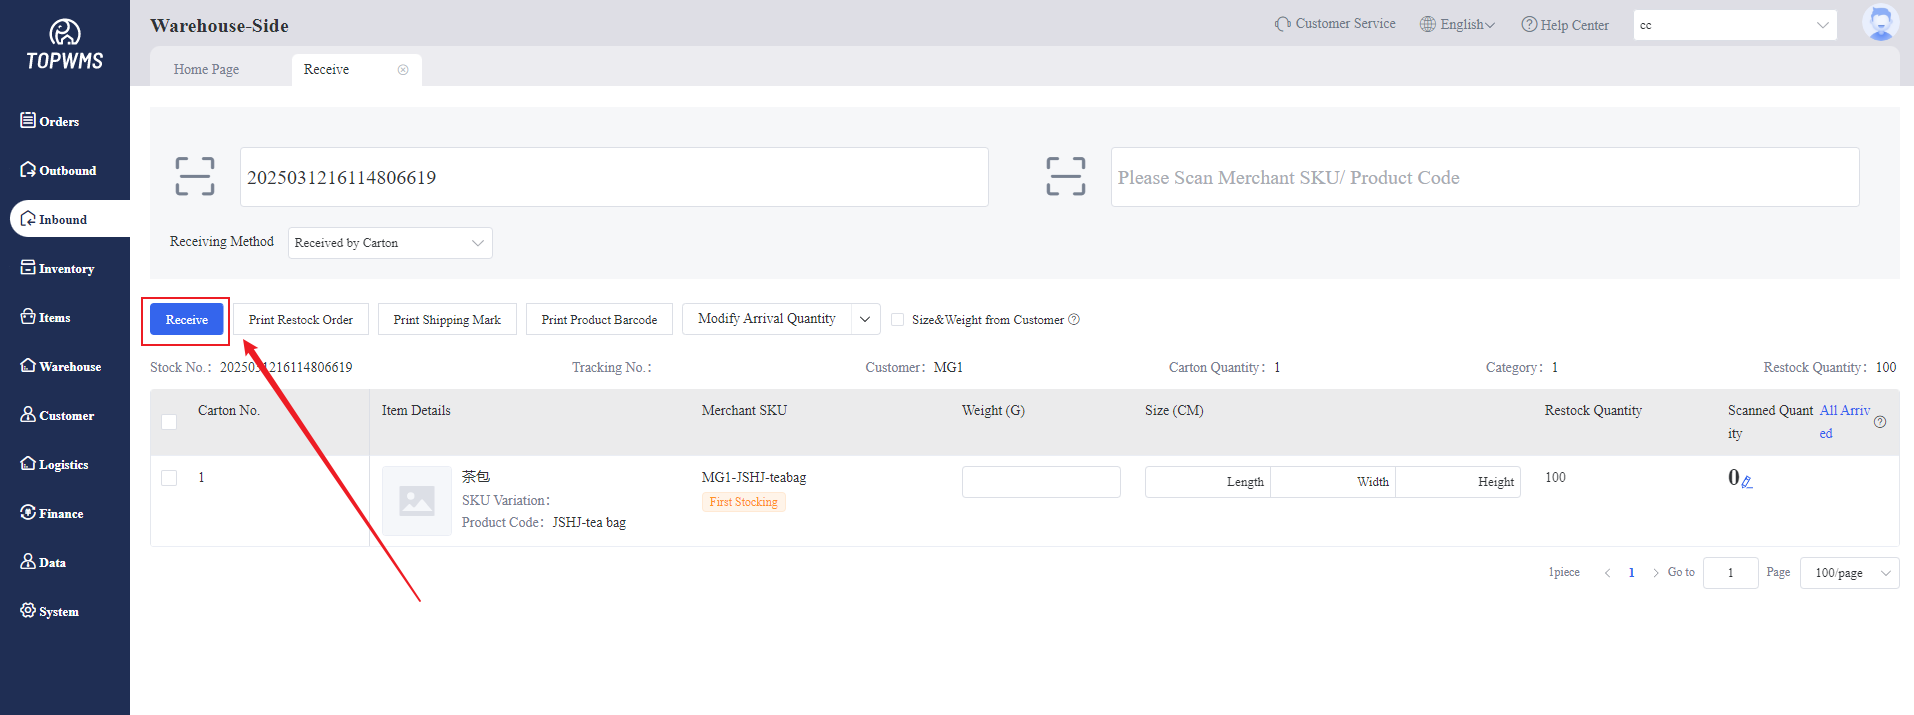Check the select-all cartons header checkbox
This screenshot has width=1914, height=715.
click(169, 422)
